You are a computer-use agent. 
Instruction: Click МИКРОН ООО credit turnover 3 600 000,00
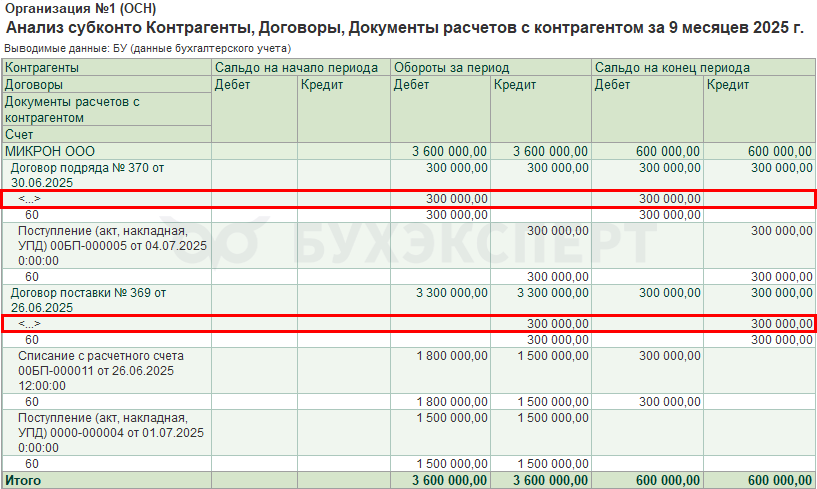[x=550, y=151]
